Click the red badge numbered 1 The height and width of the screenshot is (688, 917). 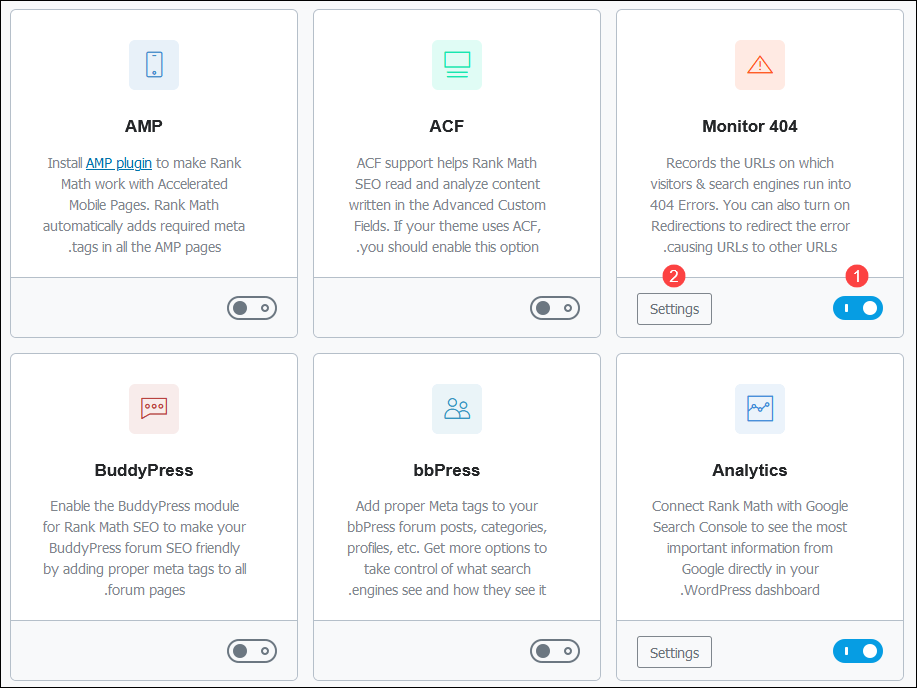tap(856, 274)
